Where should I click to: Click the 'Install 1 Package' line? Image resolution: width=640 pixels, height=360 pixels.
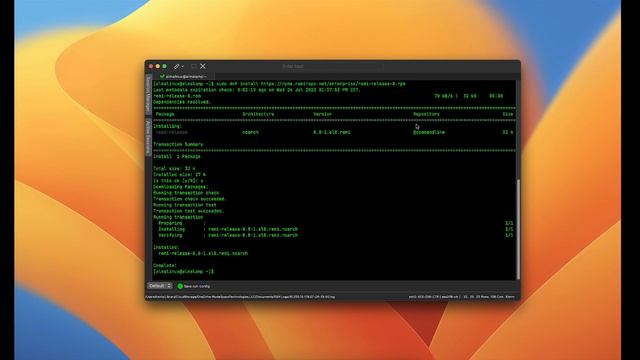coord(177,156)
